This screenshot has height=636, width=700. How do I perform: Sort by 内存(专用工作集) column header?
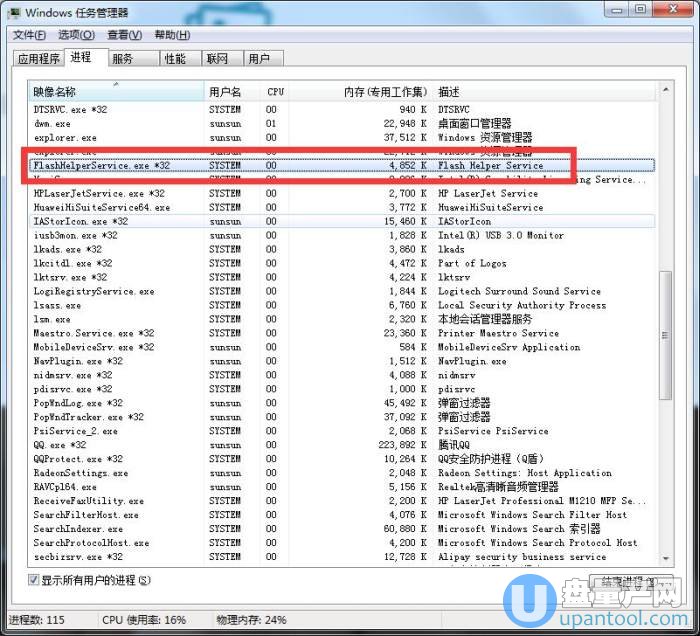point(384,92)
